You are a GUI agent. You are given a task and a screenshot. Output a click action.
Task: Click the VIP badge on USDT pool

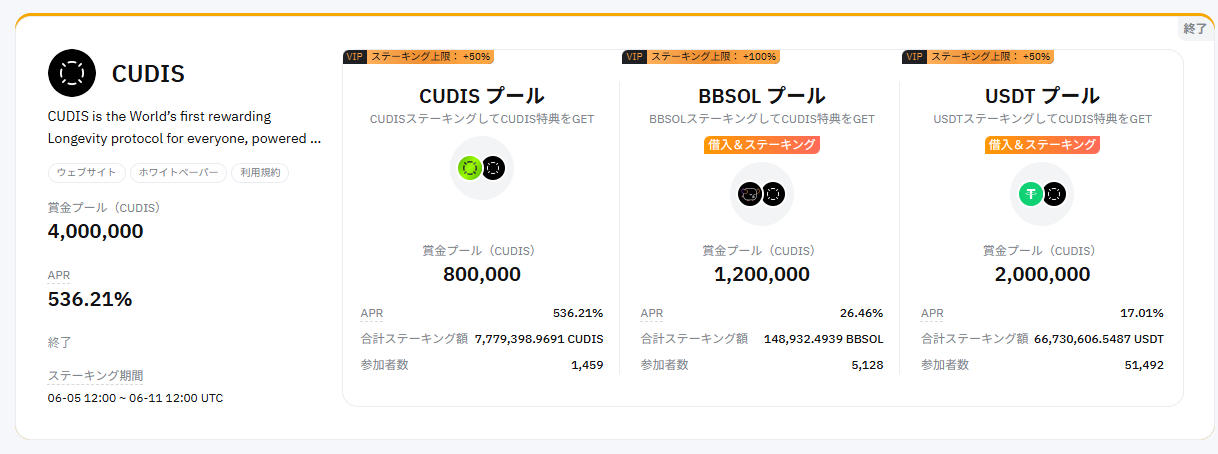pos(914,57)
